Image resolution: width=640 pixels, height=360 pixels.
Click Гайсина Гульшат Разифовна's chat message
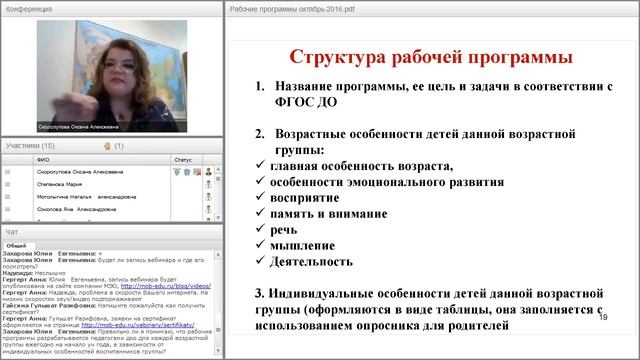pyautogui.click(x=104, y=309)
